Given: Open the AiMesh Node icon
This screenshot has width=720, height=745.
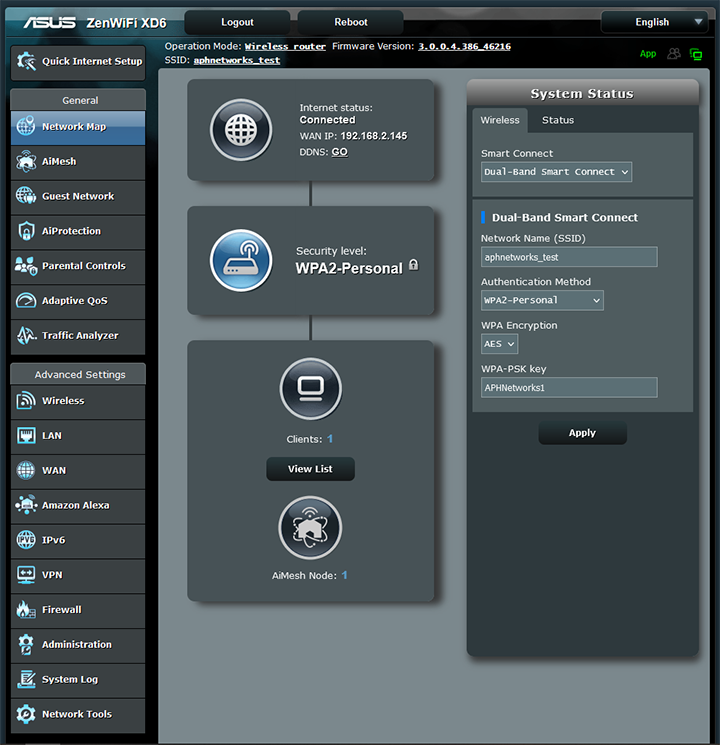Looking at the screenshot, I should [x=310, y=527].
